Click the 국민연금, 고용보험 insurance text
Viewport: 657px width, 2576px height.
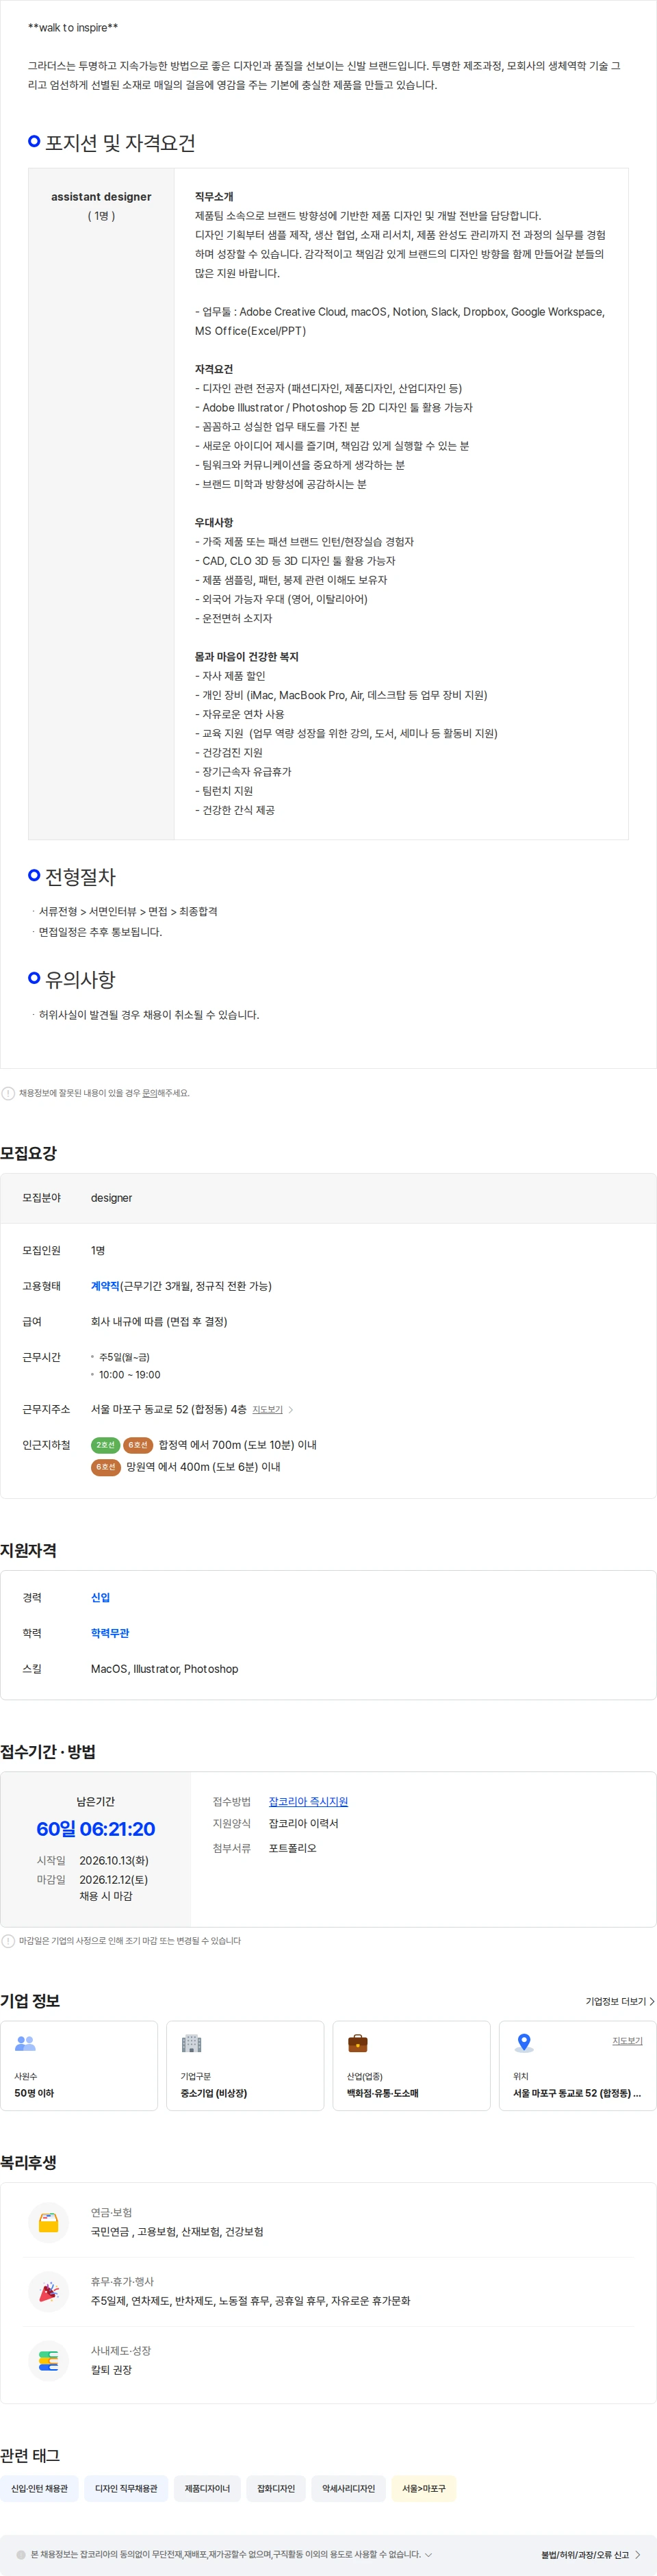(177, 2232)
